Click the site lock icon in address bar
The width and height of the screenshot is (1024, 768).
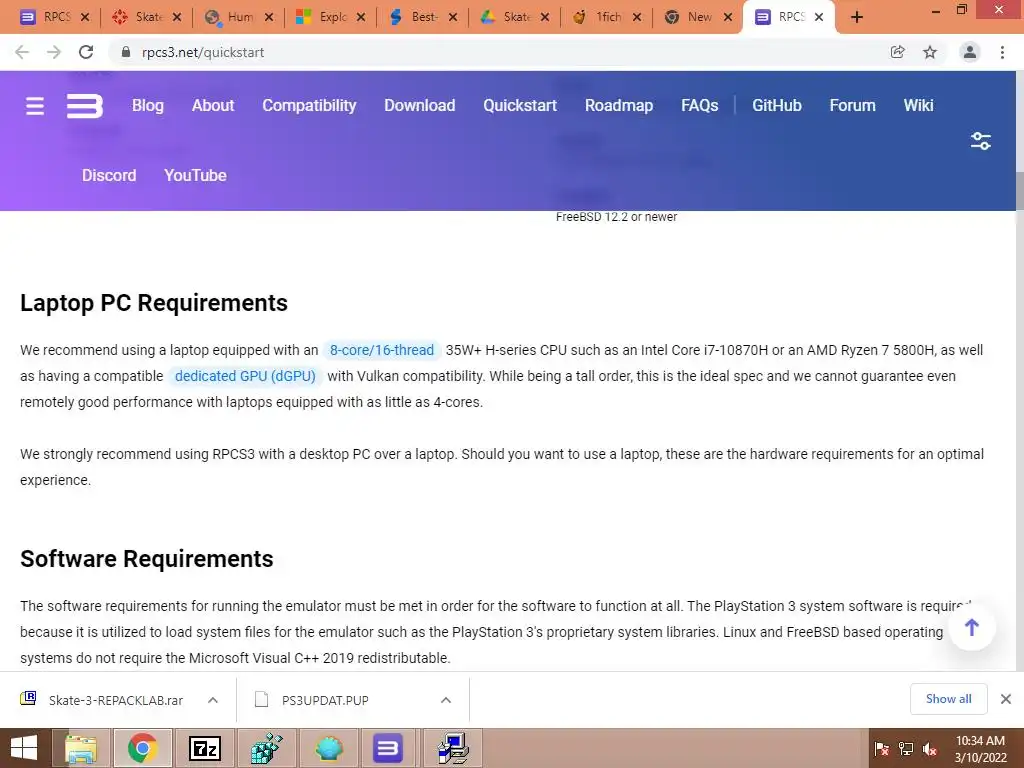pyautogui.click(x=126, y=52)
